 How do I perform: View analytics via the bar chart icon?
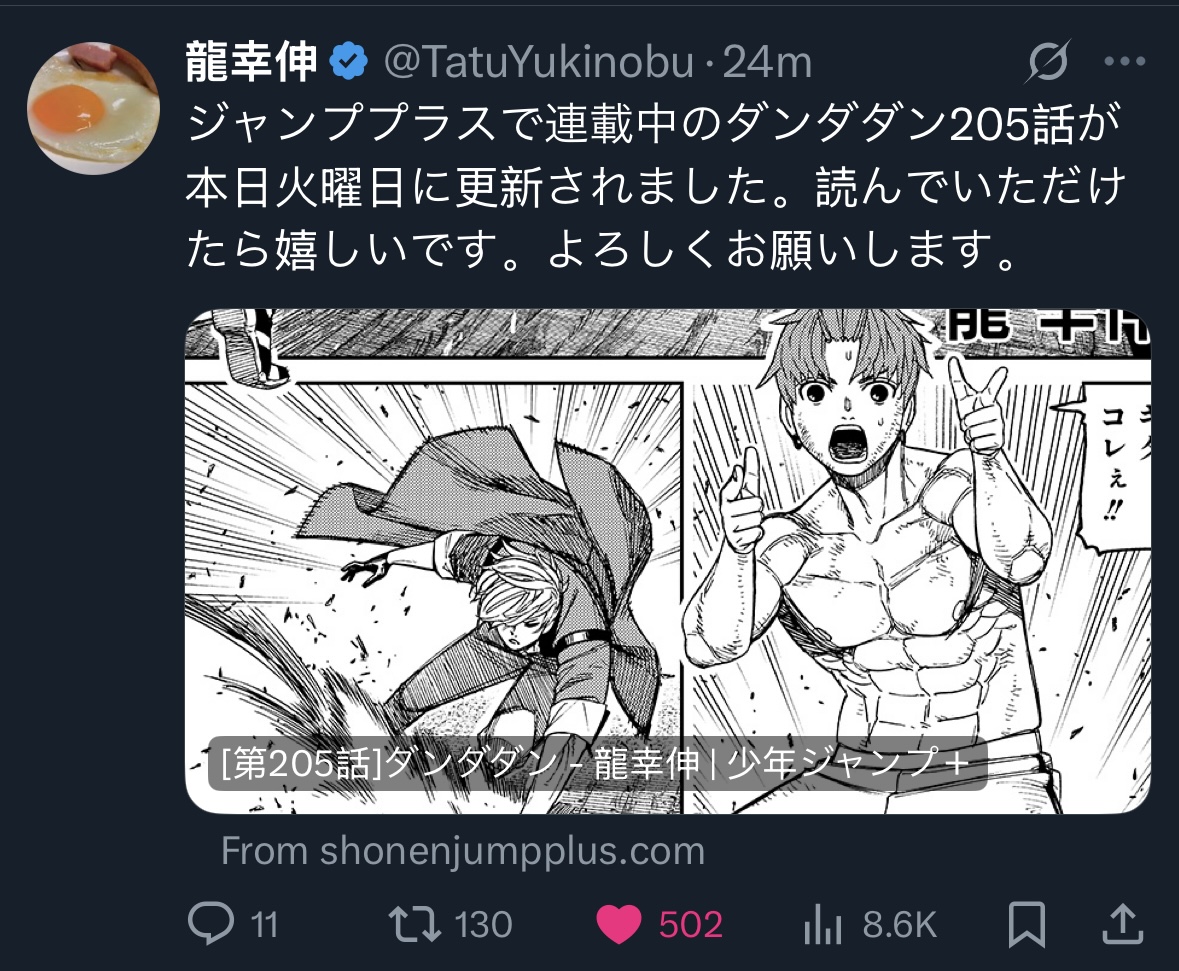[x=822, y=924]
